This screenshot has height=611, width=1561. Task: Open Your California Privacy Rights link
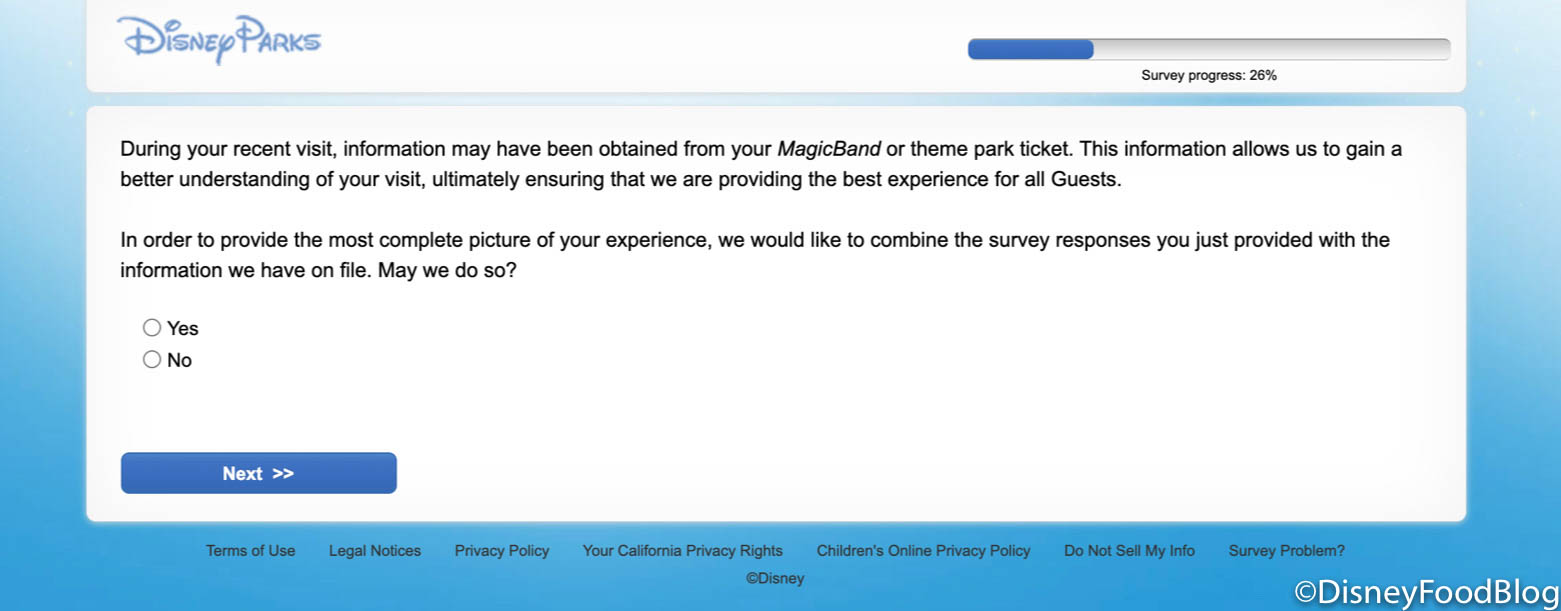[683, 551]
